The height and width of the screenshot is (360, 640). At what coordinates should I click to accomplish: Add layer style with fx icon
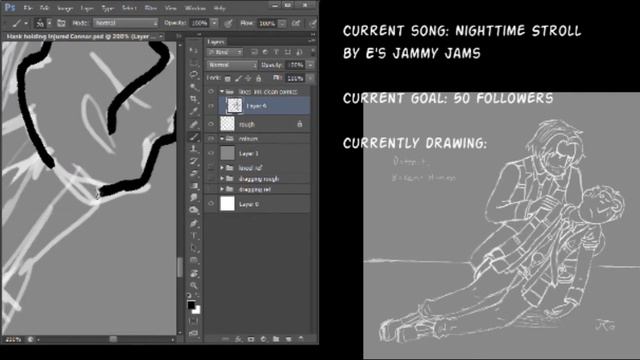[238, 339]
